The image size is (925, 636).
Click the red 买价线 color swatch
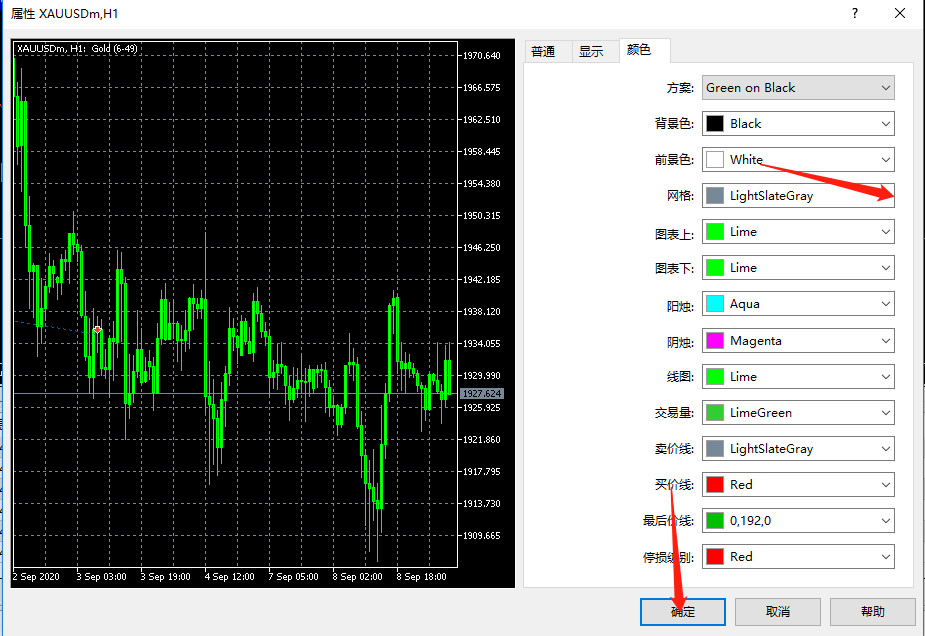(715, 484)
